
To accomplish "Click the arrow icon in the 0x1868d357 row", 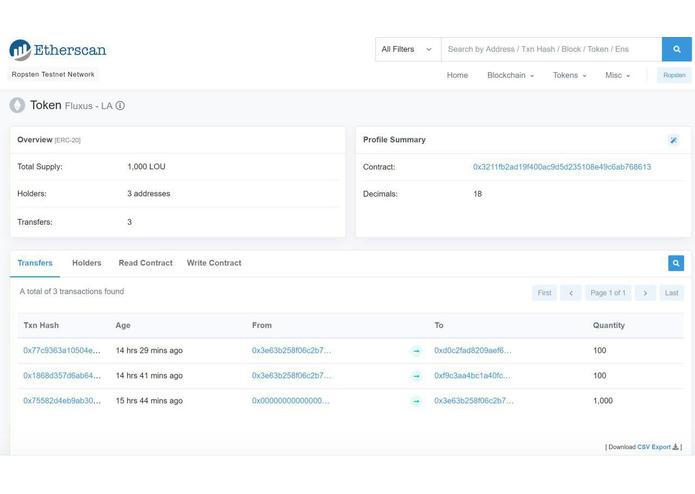I will coord(416,376).
